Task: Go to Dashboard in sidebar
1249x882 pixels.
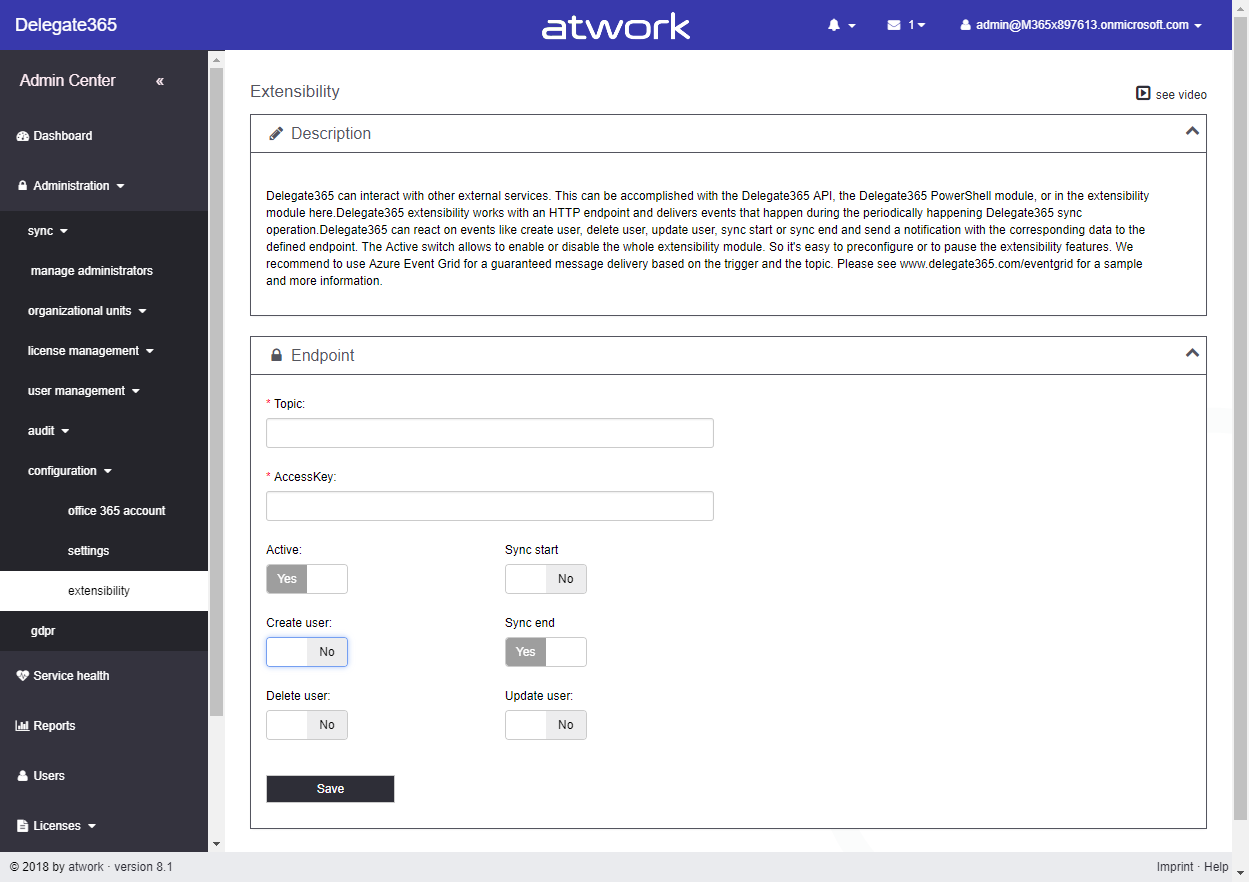Action: click(x=63, y=136)
